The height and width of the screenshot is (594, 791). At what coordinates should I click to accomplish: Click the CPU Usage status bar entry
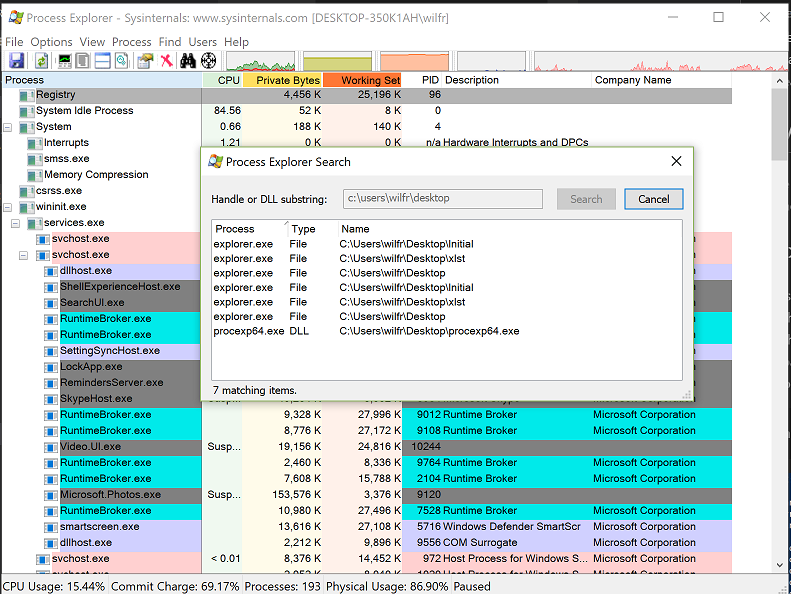[x=54, y=586]
